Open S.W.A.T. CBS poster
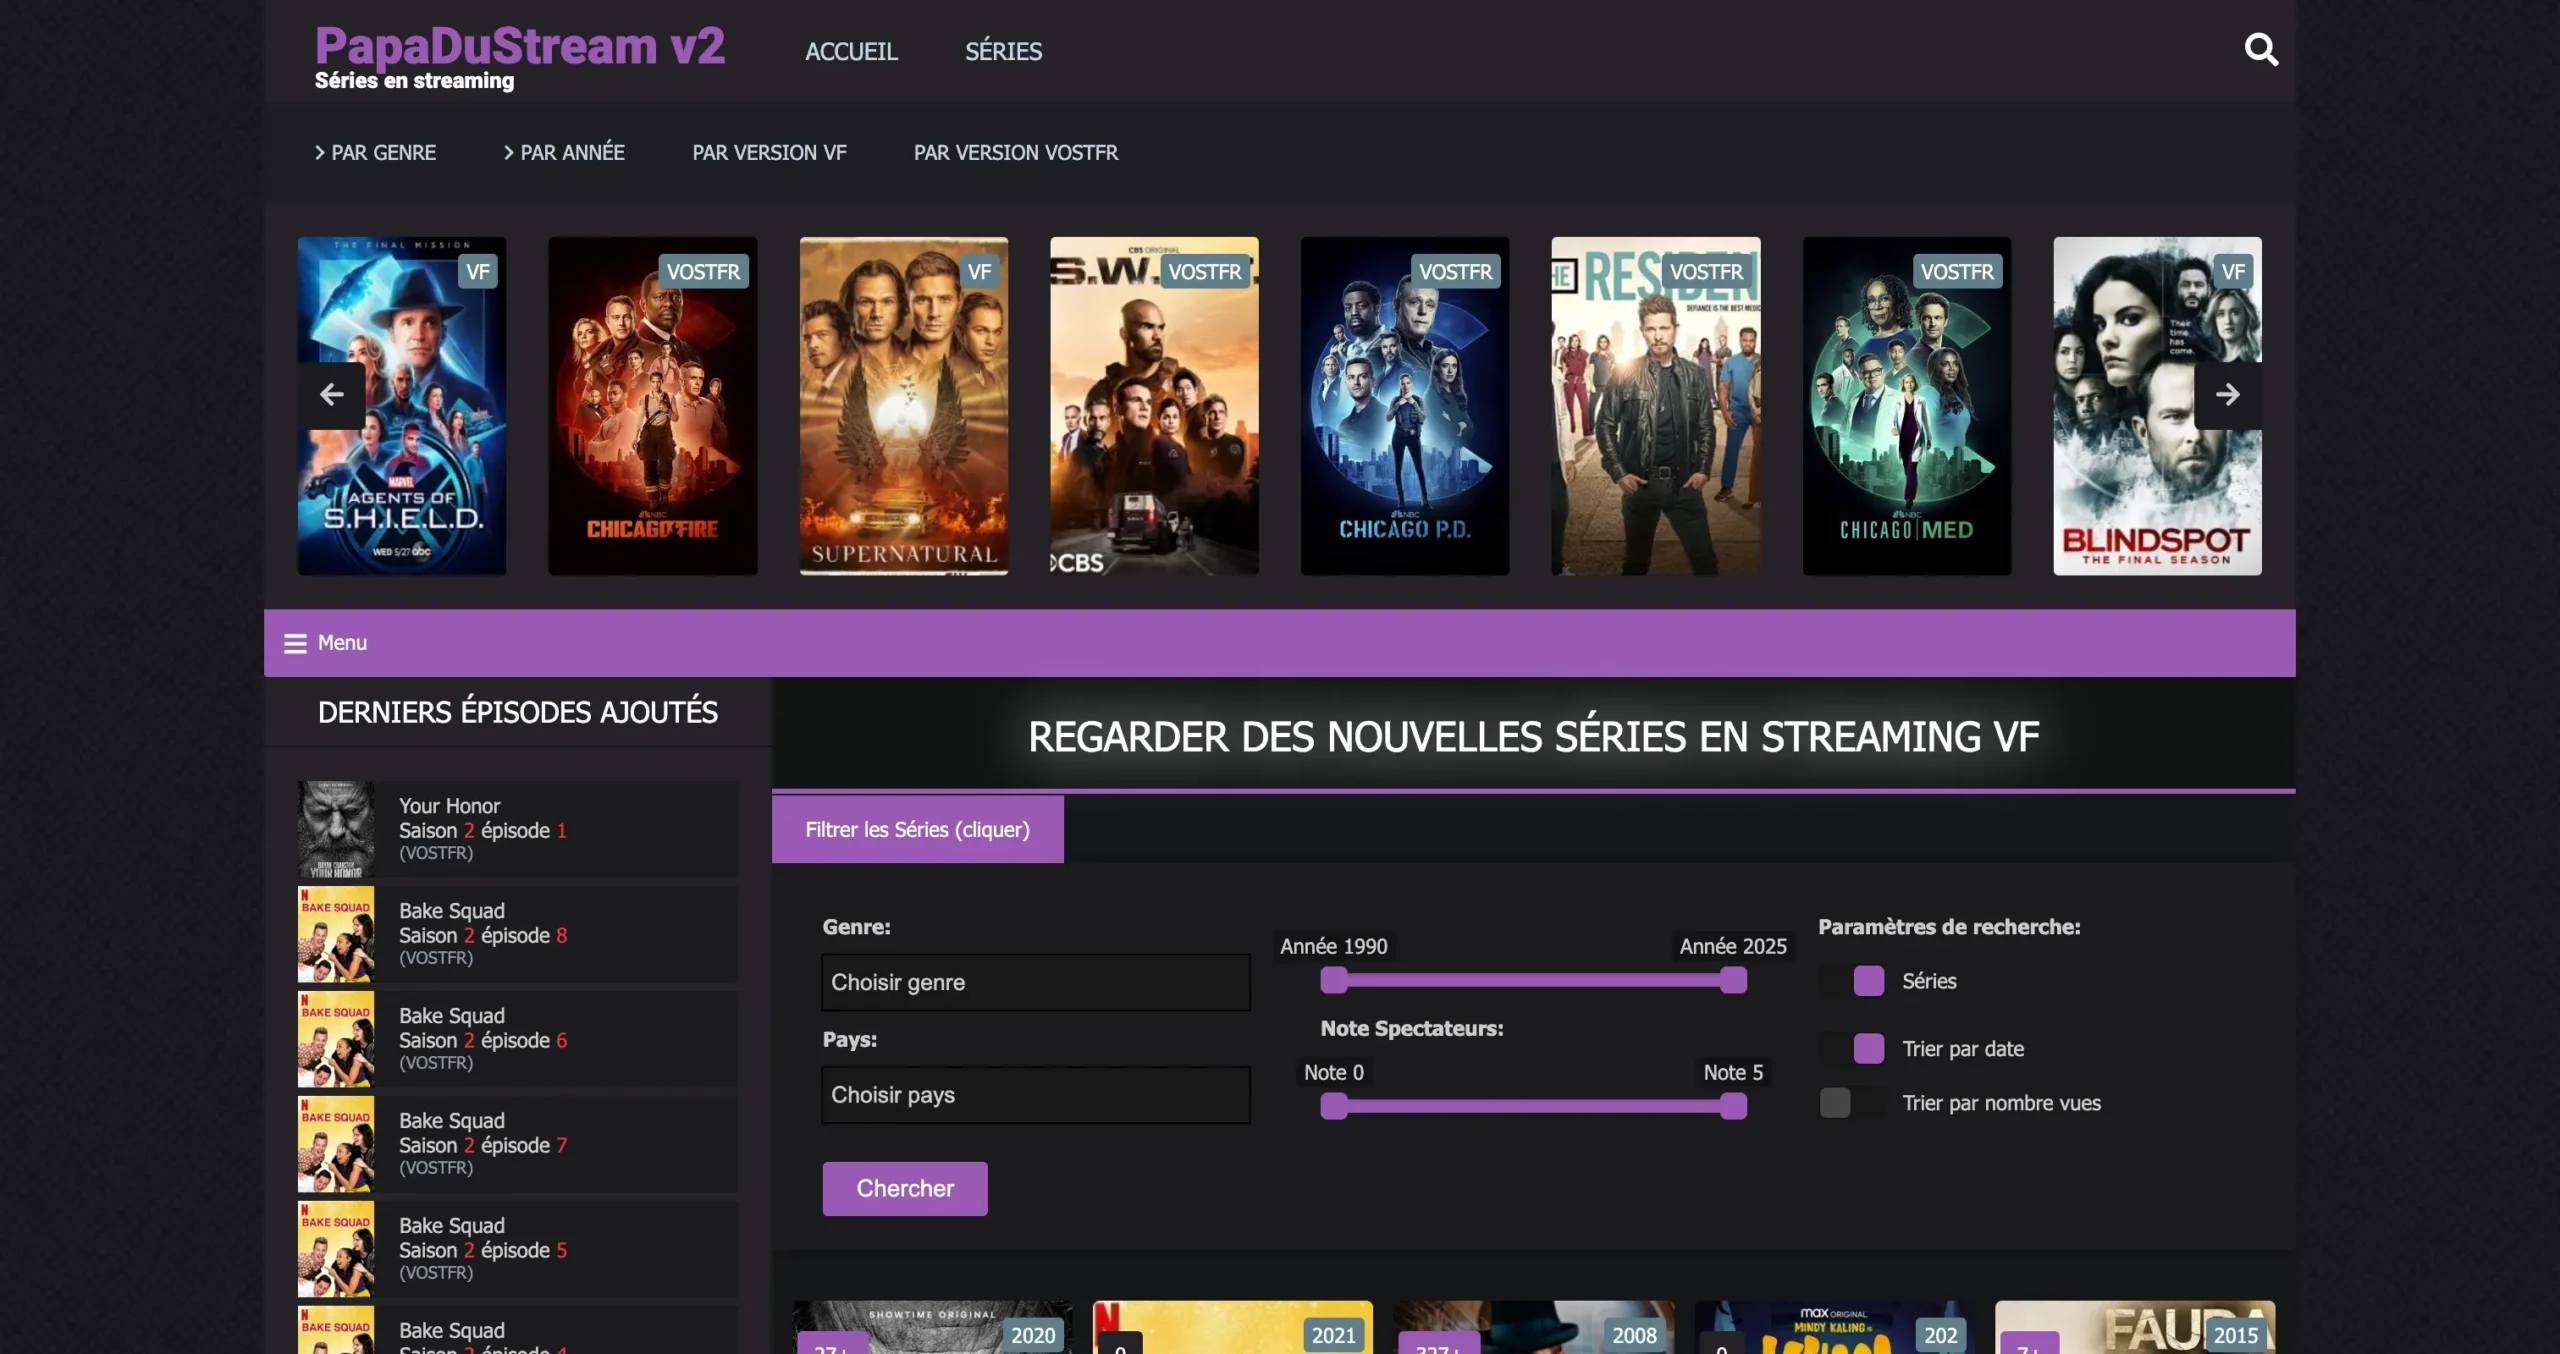The image size is (2560, 1354). click(x=1154, y=406)
